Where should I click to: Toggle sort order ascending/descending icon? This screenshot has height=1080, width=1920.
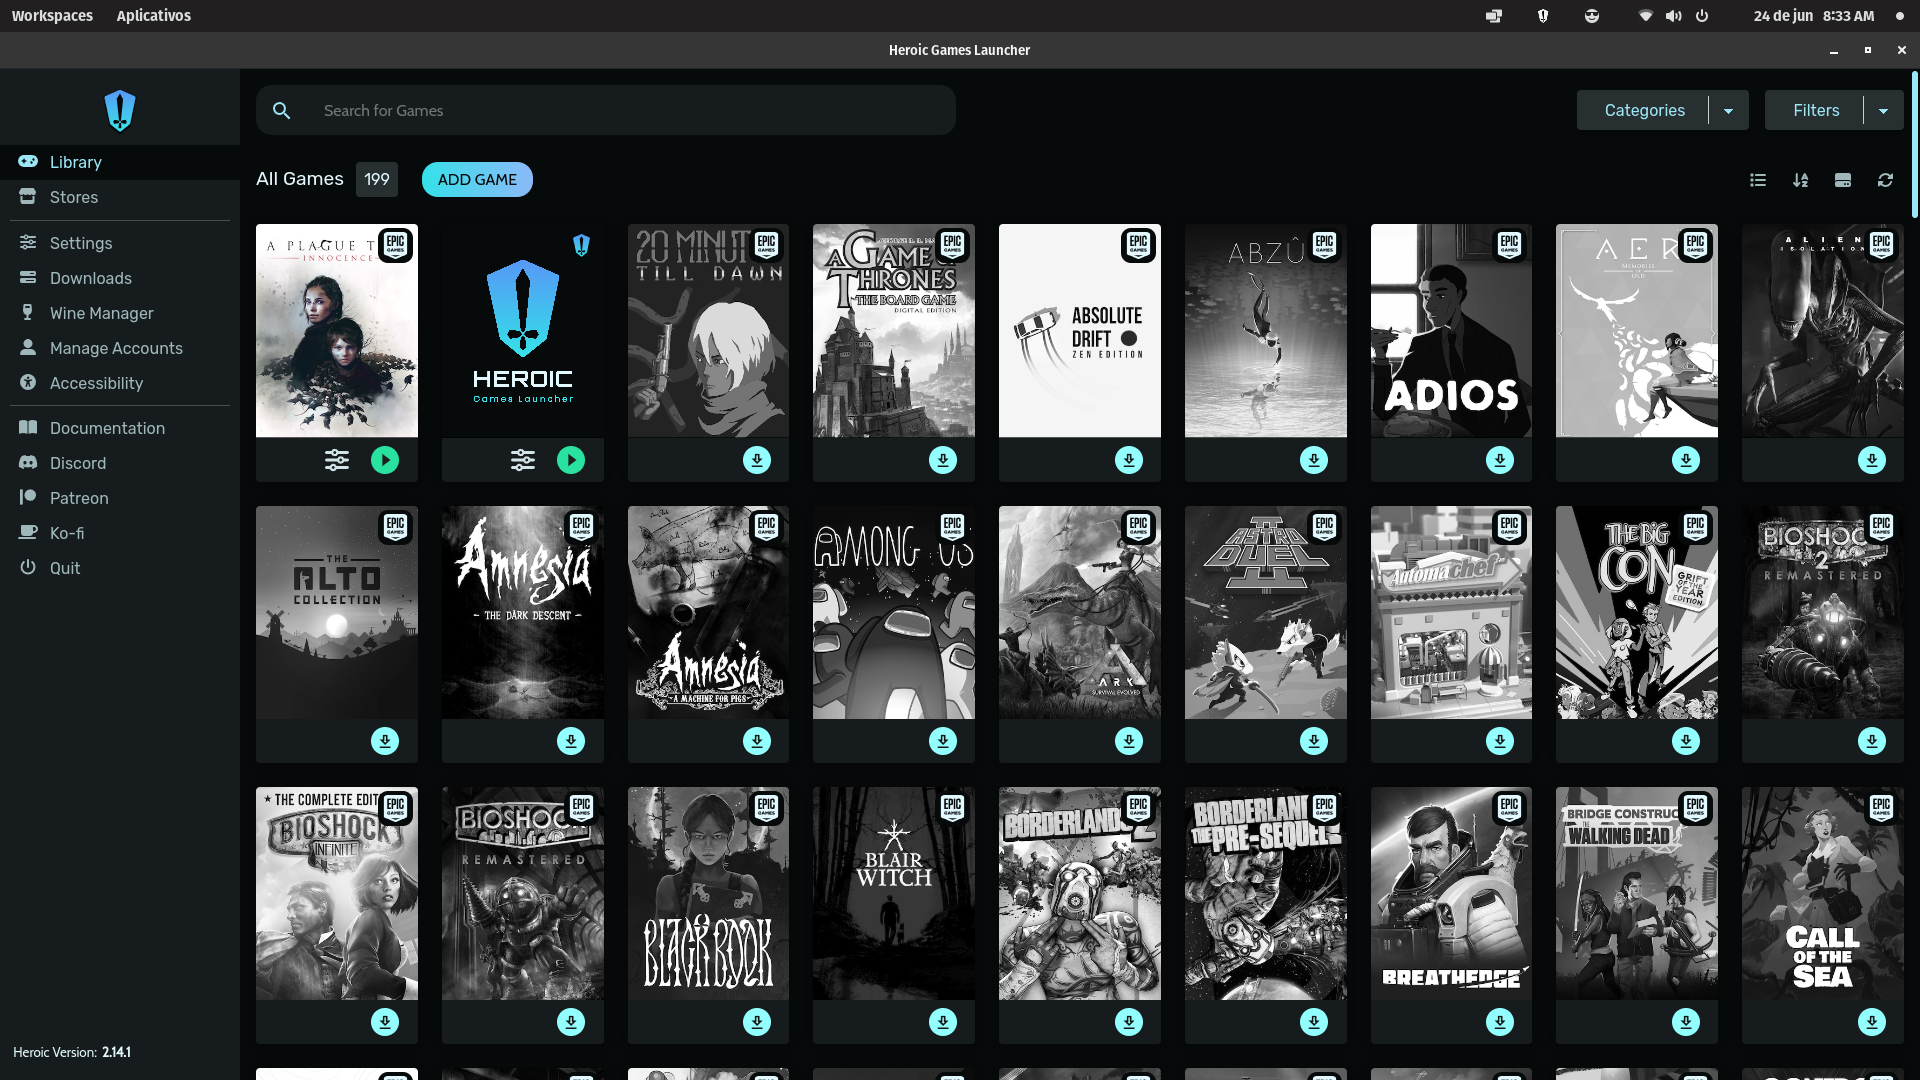pos(1800,180)
